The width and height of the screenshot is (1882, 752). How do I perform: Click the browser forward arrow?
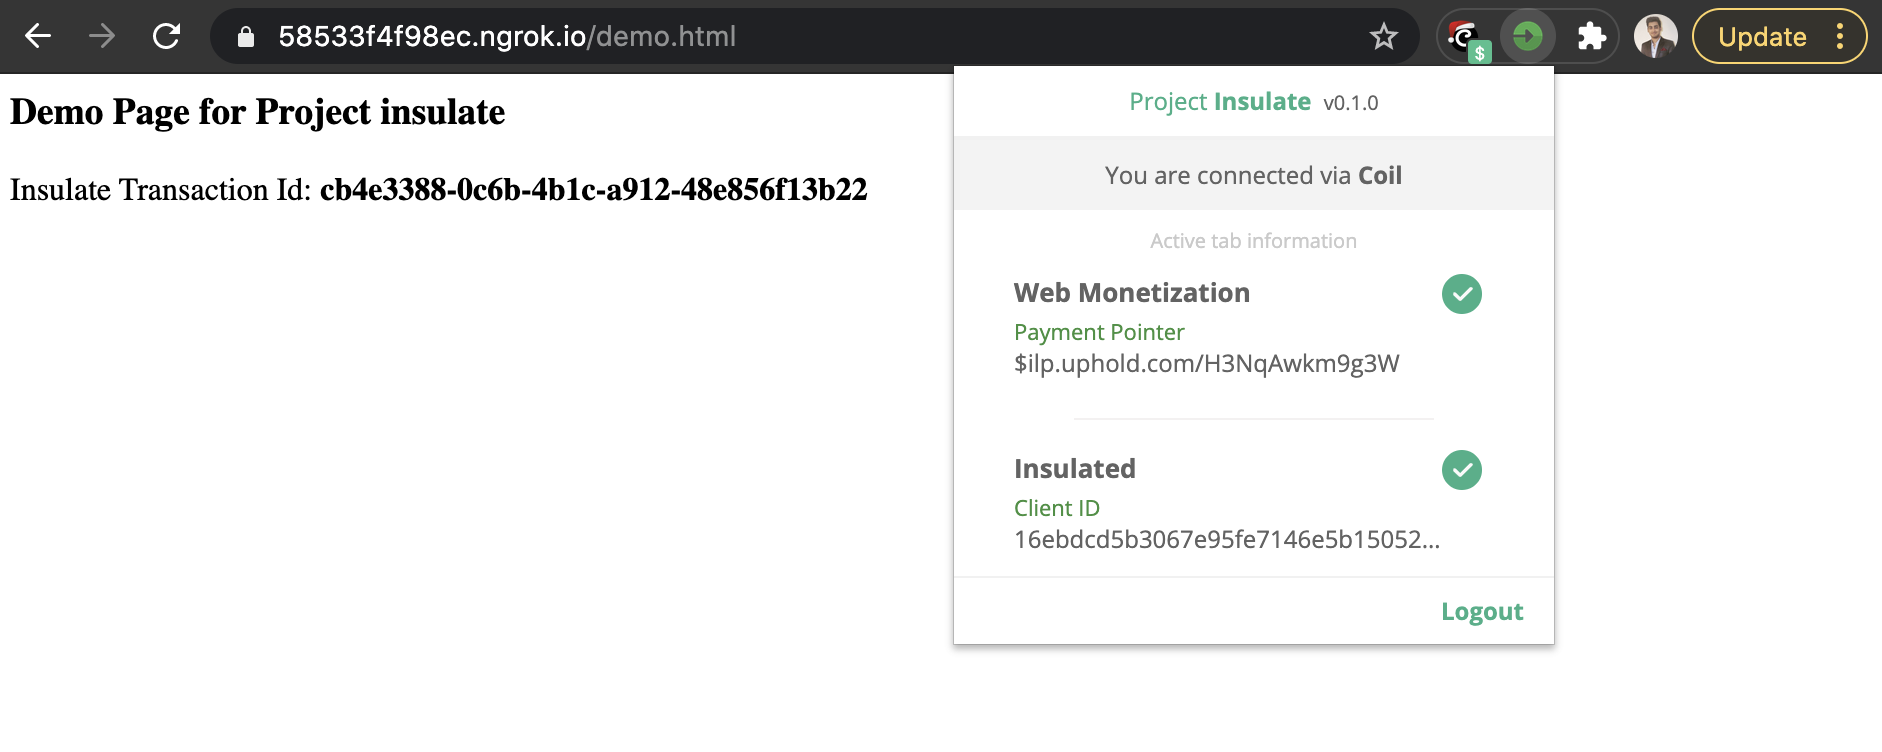[102, 37]
